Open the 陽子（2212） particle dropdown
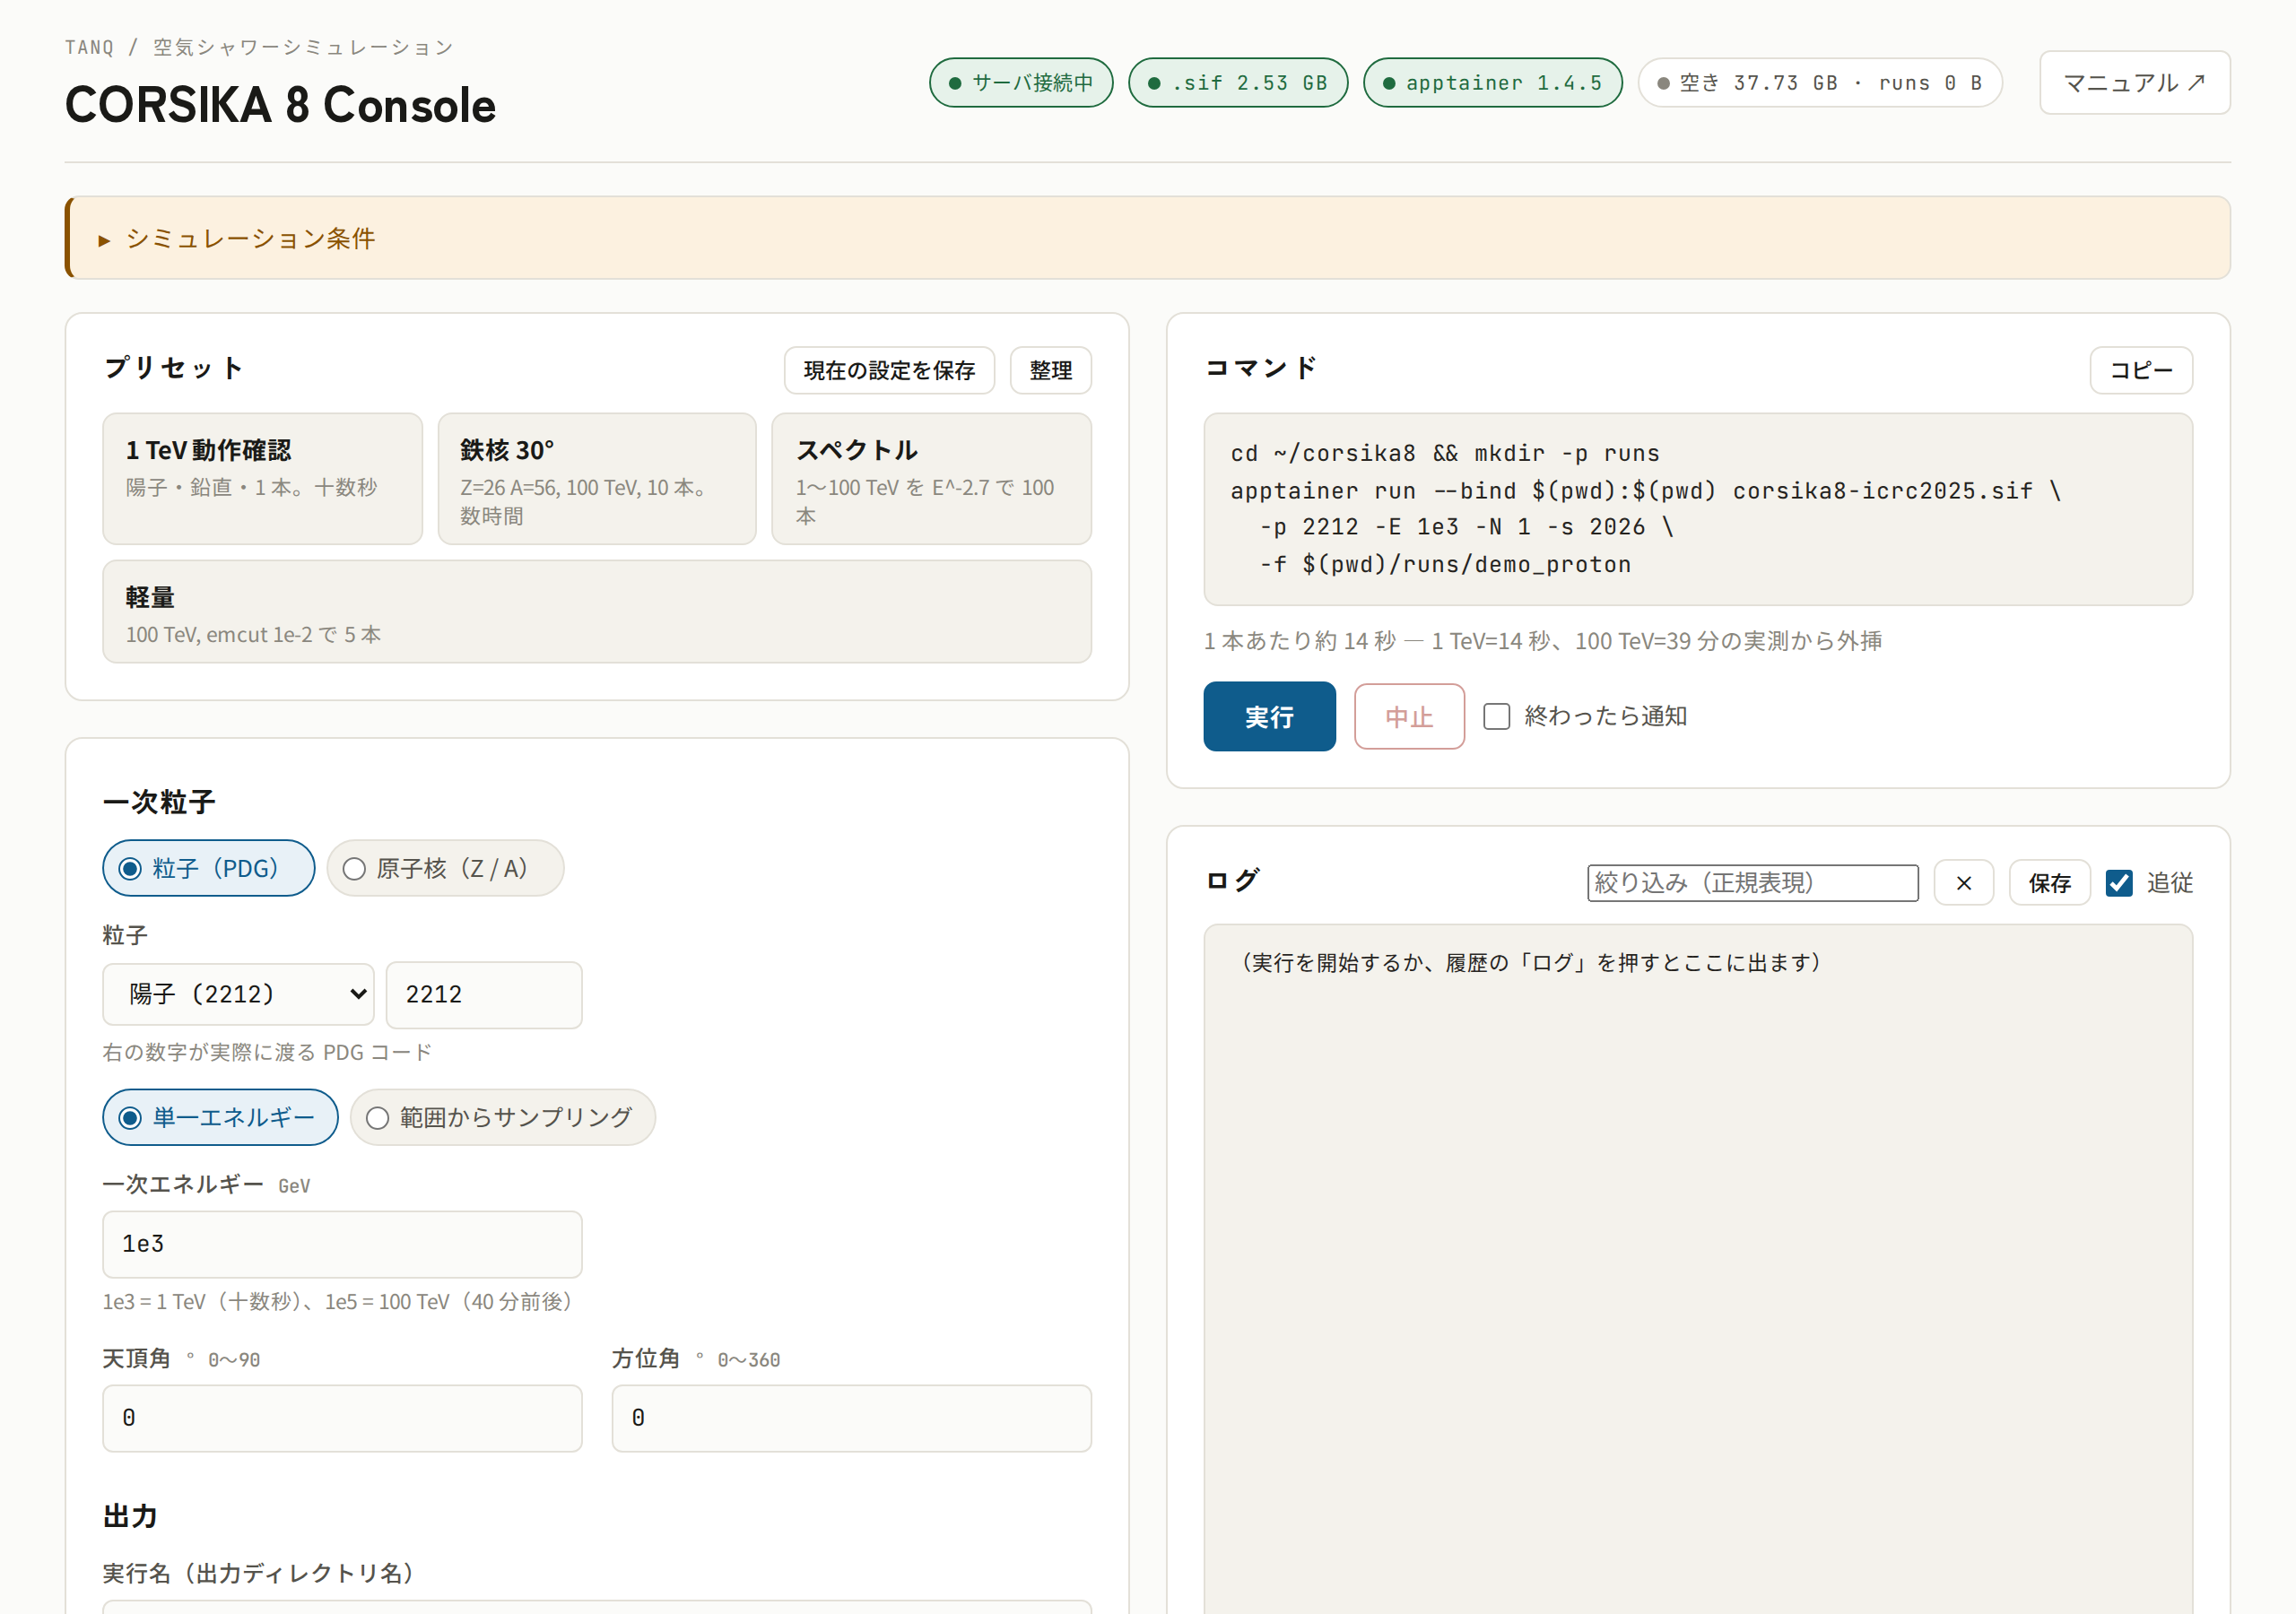2296x1614 pixels. click(238, 994)
